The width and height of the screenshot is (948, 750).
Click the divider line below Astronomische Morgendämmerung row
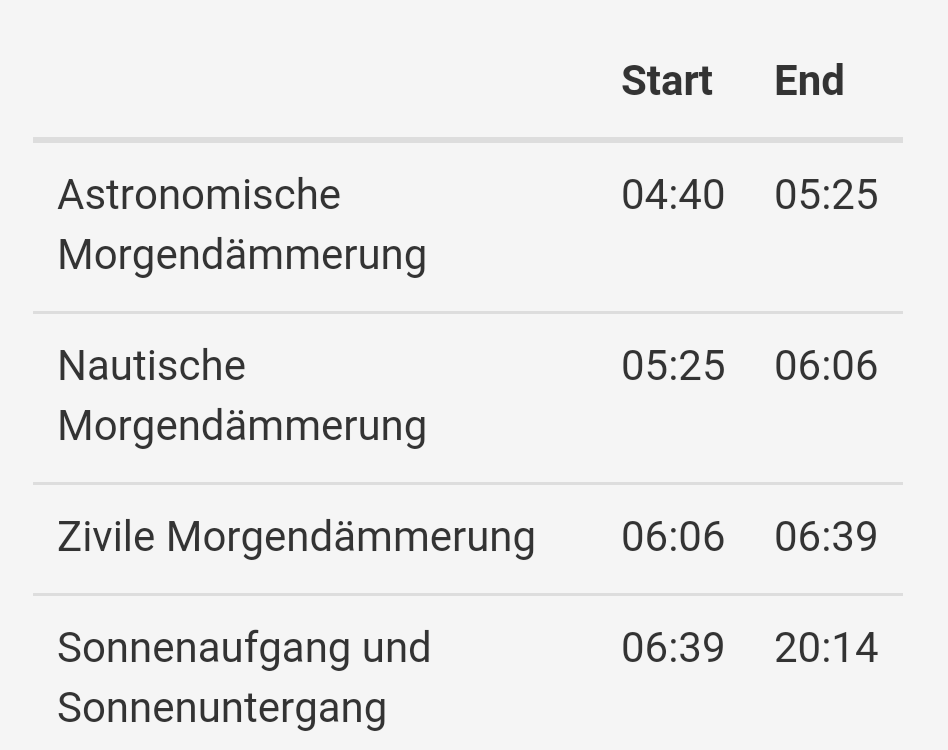468,312
